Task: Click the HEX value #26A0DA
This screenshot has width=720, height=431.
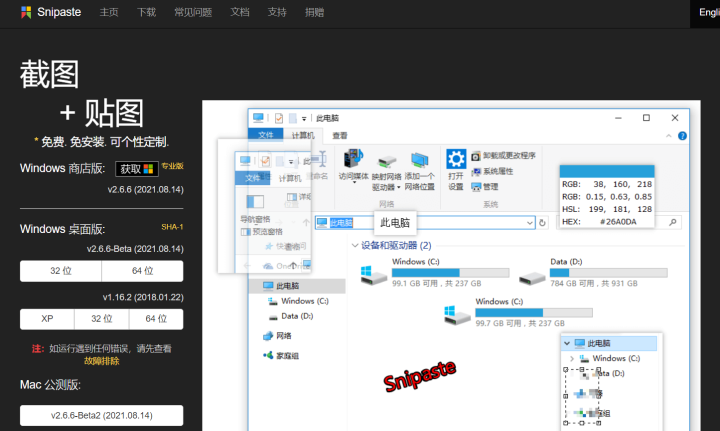Action: coord(618,222)
